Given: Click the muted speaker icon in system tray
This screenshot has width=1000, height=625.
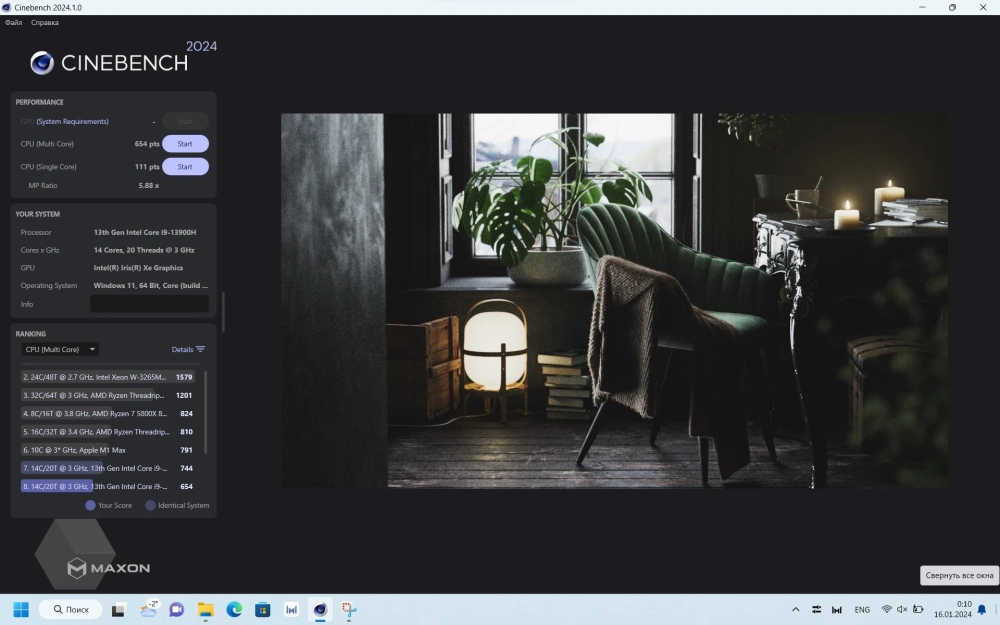Looking at the screenshot, I should pyautogui.click(x=902, y=609).
